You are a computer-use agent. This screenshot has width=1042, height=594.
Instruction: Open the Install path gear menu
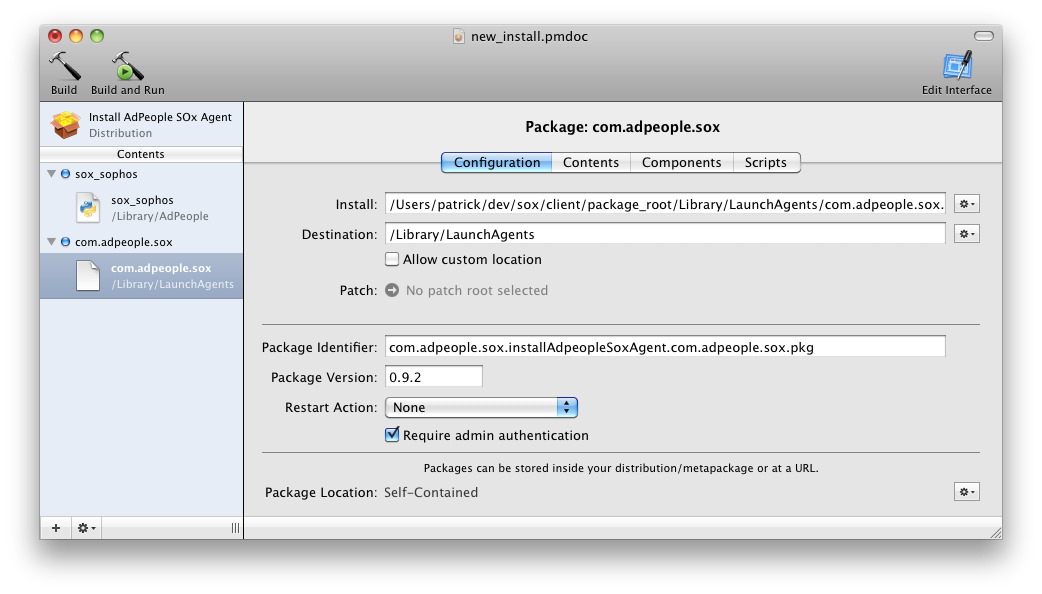coord(966,204)
